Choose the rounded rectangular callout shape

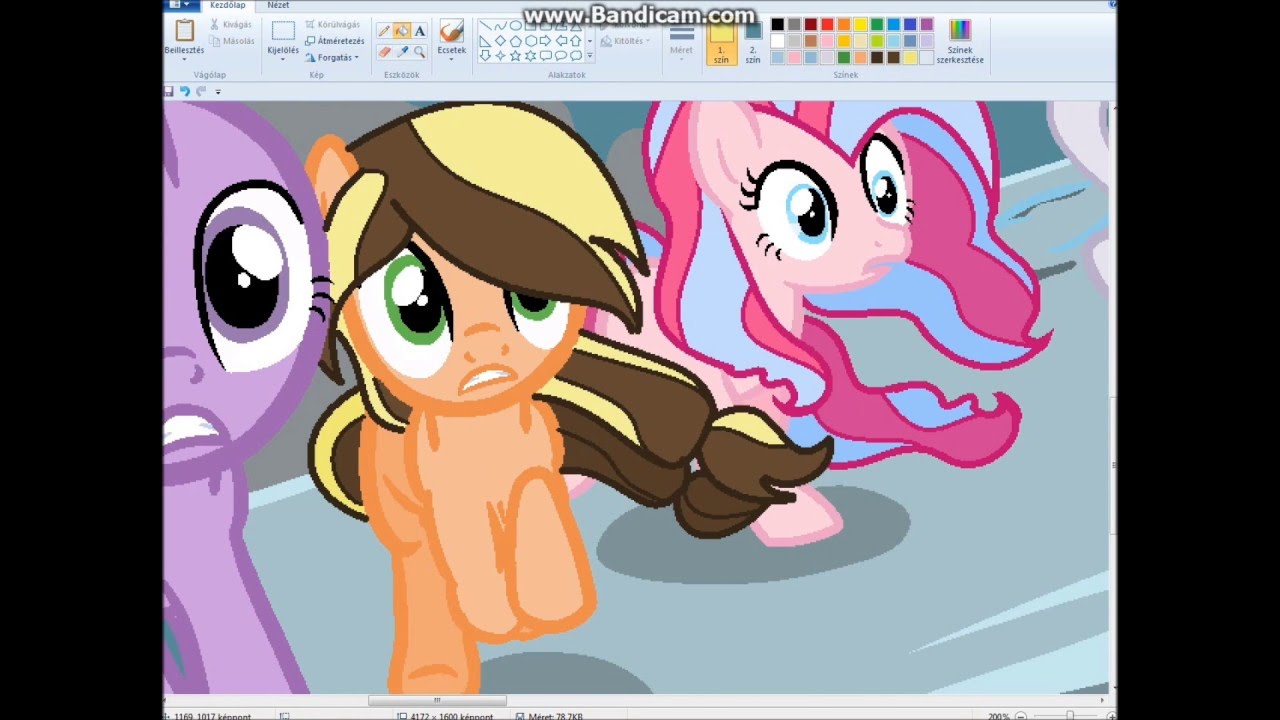coord(546,55)
